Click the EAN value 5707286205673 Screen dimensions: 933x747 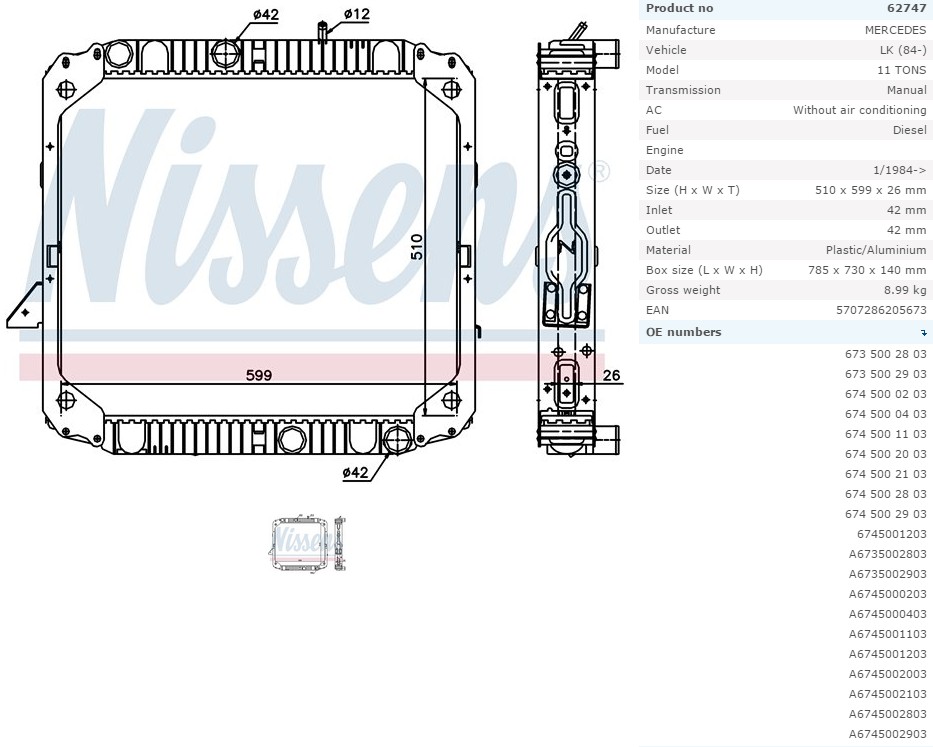click(x=881, y=310)
